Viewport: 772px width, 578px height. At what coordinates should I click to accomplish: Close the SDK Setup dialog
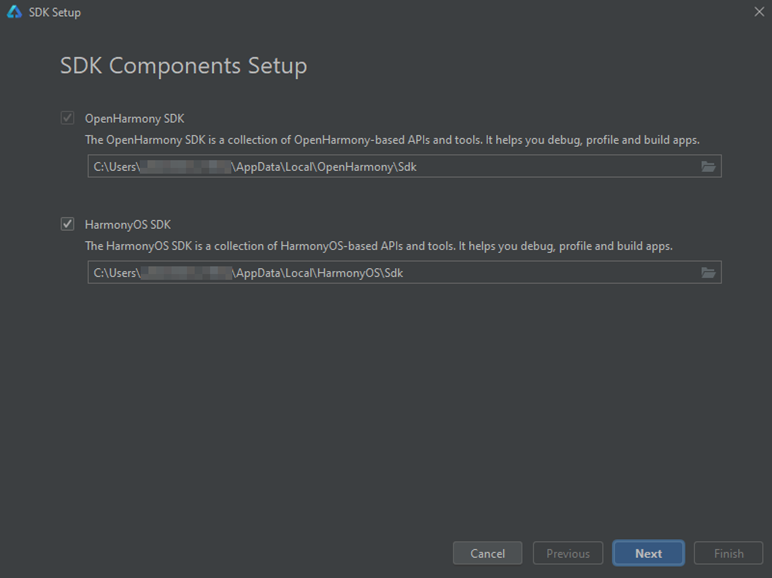pos(759,12)
